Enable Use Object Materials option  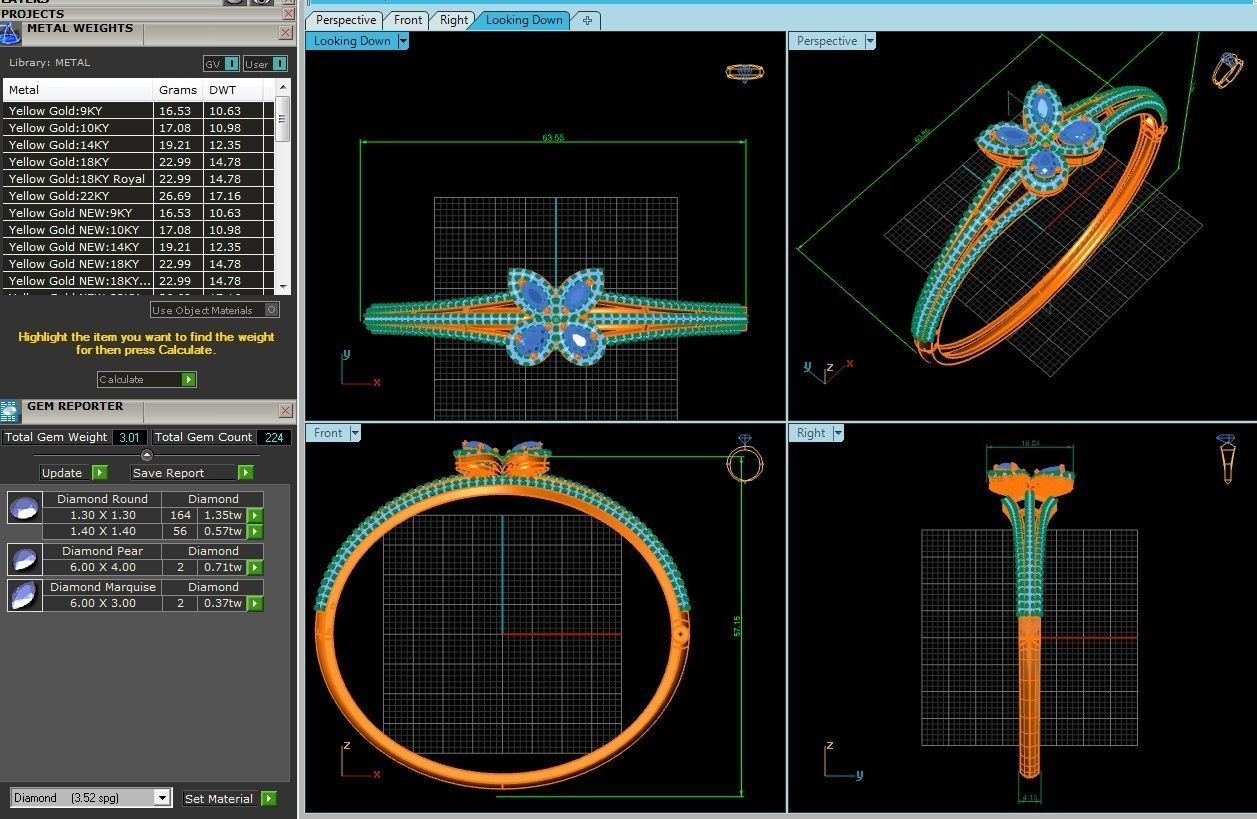click(x=214, y=310)
